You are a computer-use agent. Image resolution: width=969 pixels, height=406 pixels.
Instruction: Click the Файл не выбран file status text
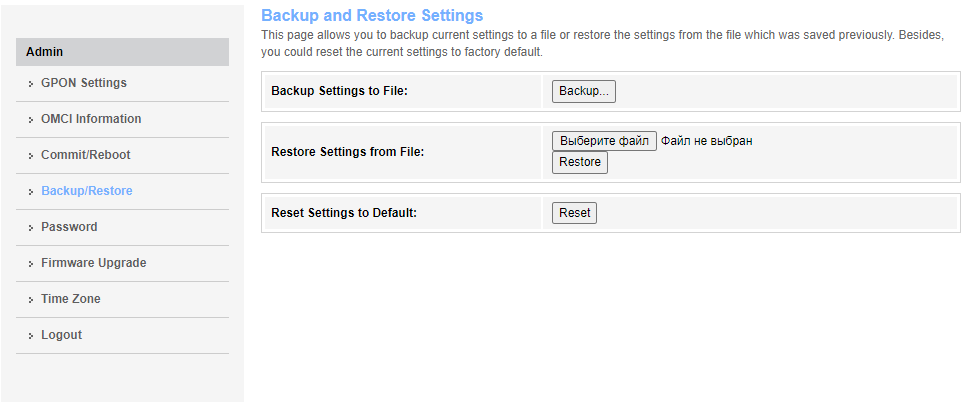706,141
